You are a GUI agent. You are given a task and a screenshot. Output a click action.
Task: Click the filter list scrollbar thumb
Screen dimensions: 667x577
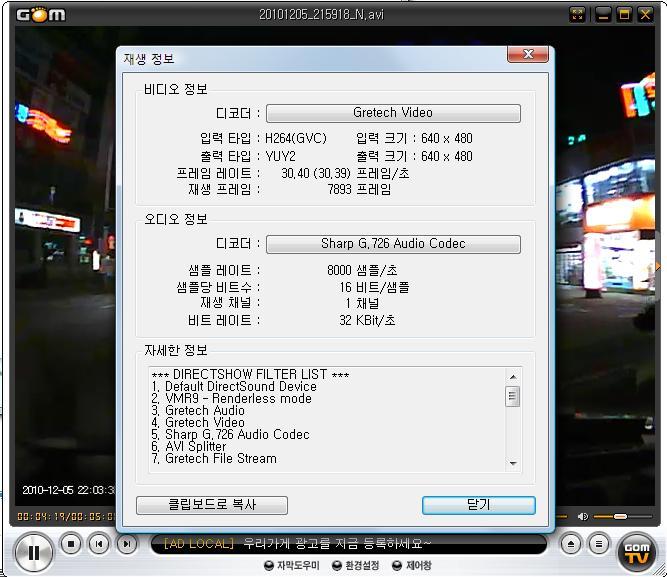[x=513, y=396]
